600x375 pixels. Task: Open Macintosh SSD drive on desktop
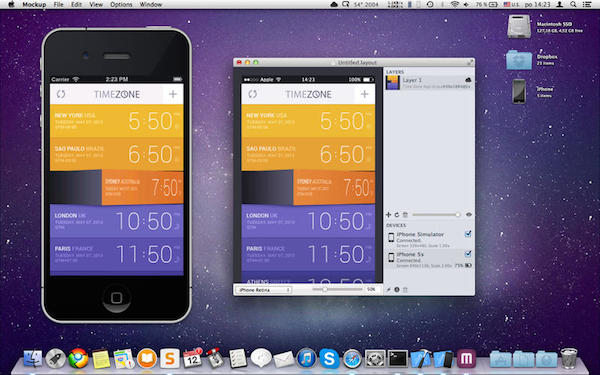(519, 26)
